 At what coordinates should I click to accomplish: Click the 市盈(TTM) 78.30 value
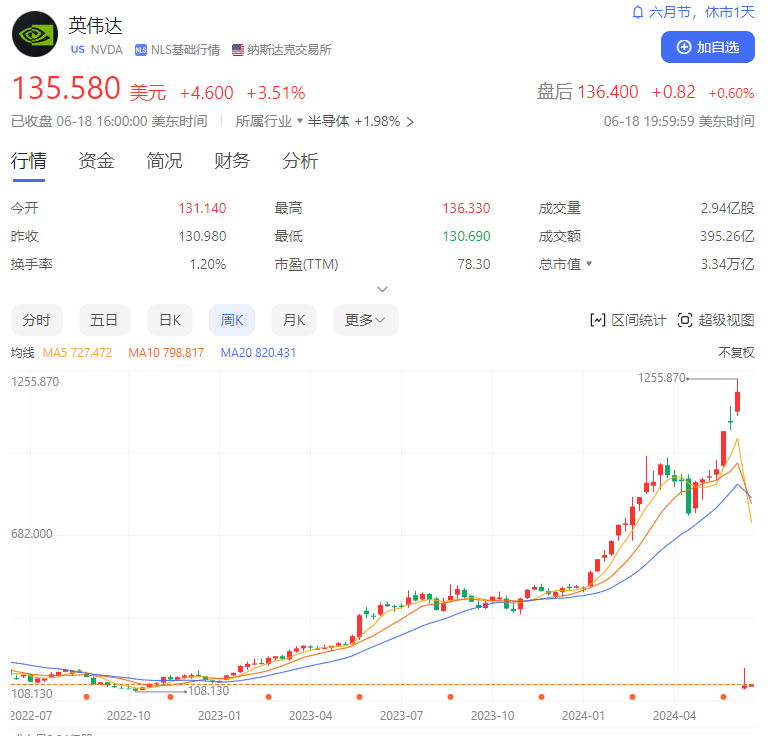474,264
